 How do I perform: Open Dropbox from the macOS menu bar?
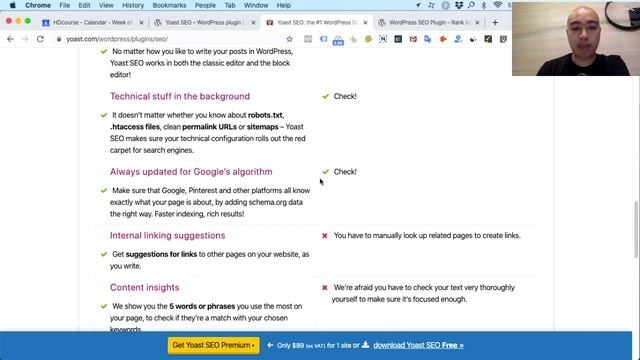pyautogui.click(x=459, y=5)
